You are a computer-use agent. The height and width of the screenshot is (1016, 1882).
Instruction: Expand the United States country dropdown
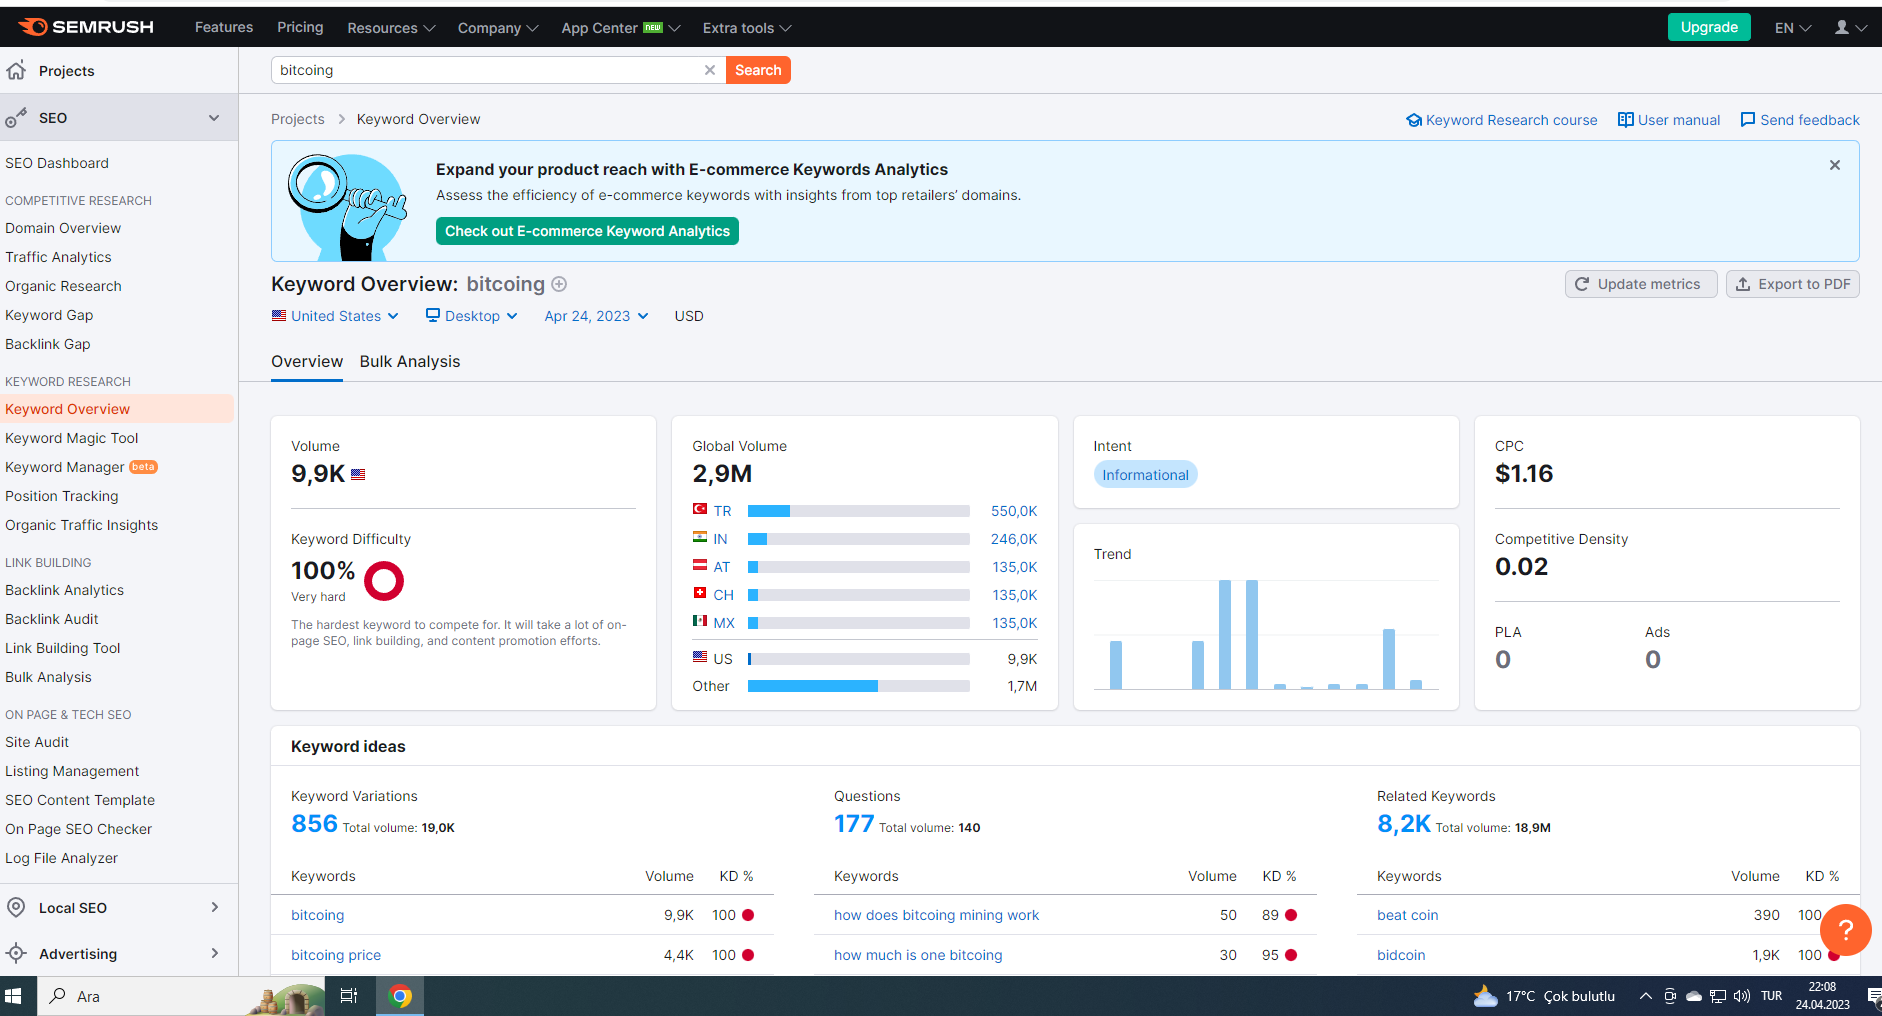coord(335,316)
